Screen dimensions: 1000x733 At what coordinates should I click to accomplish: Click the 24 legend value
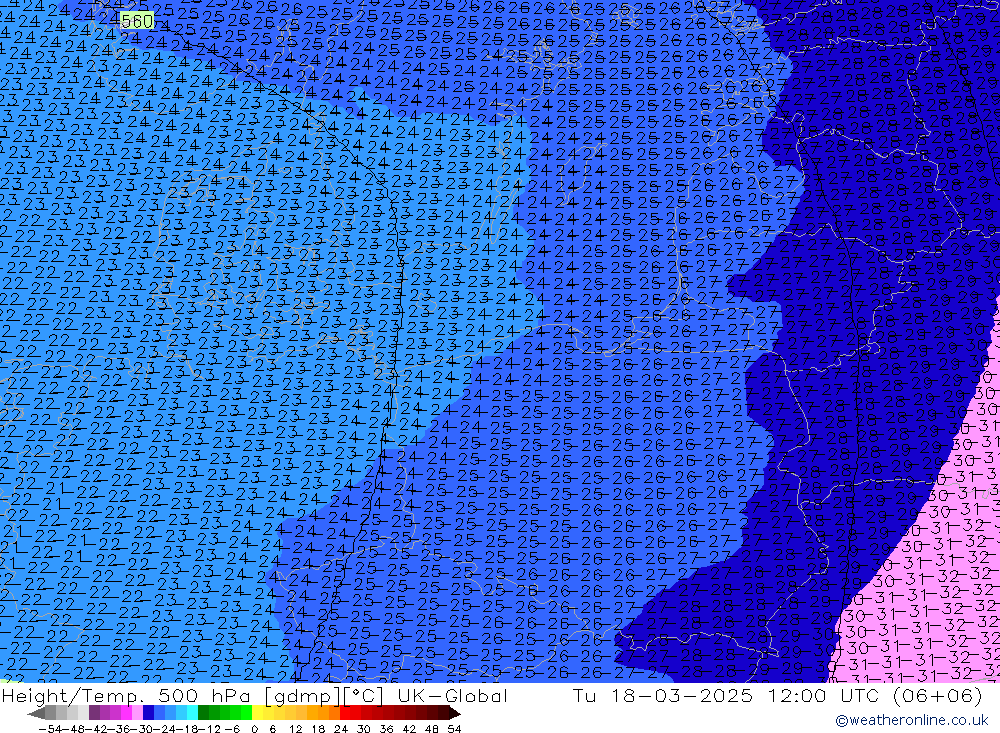click(x=341, y=729)
